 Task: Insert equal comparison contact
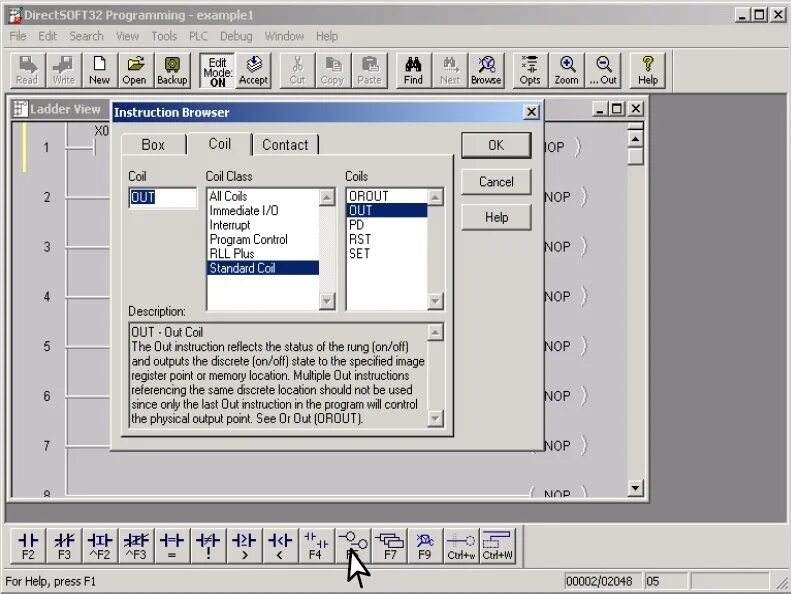pyautogui.click(x=172, y=546)
